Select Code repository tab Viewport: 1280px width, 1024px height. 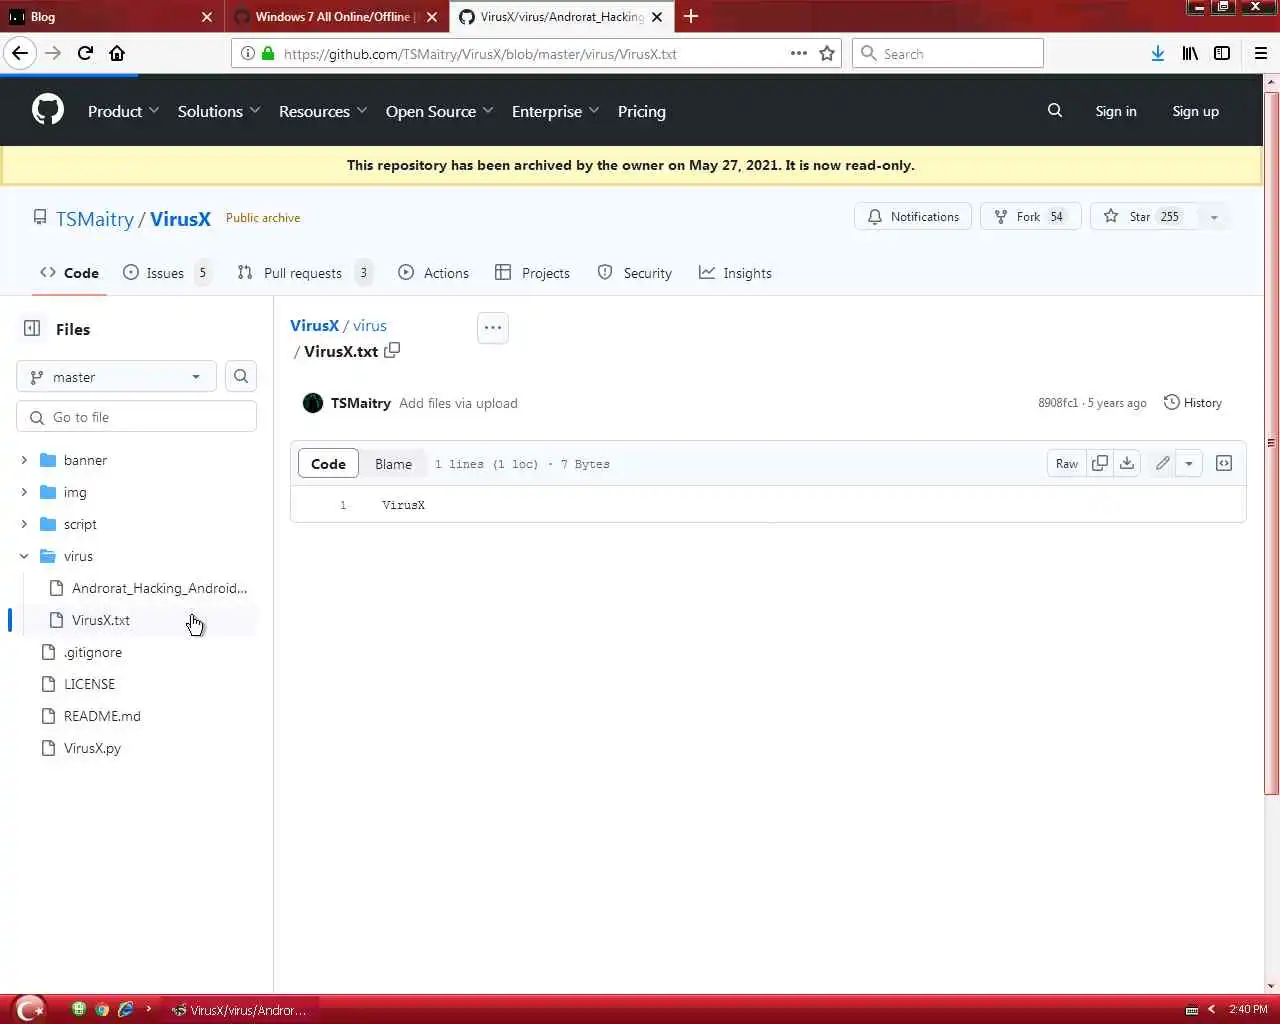(x=69, y=273)
